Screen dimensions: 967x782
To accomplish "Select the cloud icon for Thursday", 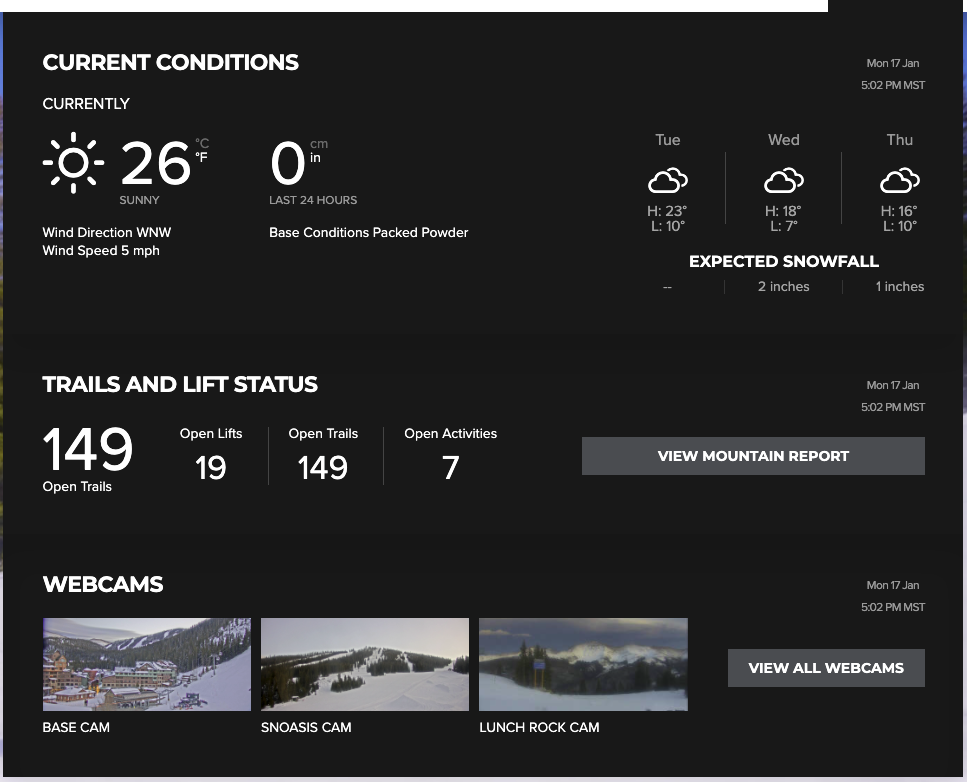I will coord(899,180).
